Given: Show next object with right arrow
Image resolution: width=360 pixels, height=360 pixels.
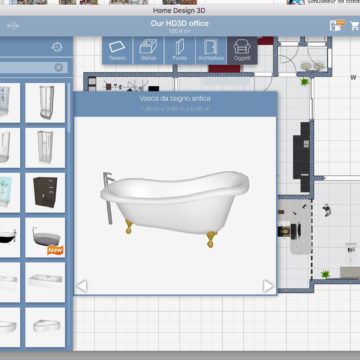Looking at the screenshot, I should [268, 286].
